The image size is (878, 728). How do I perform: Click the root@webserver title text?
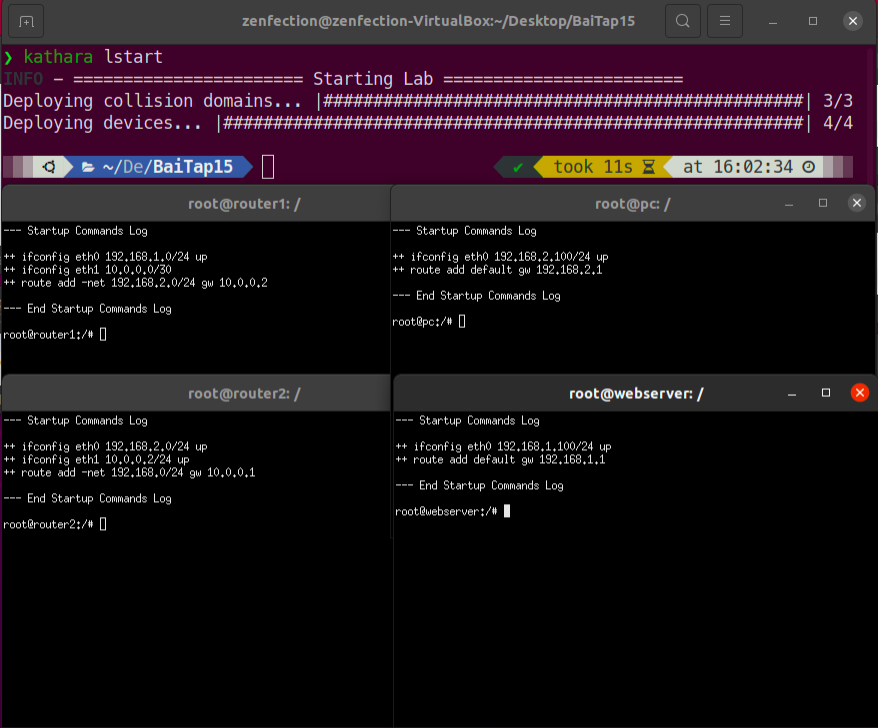(x=636, y=394)
